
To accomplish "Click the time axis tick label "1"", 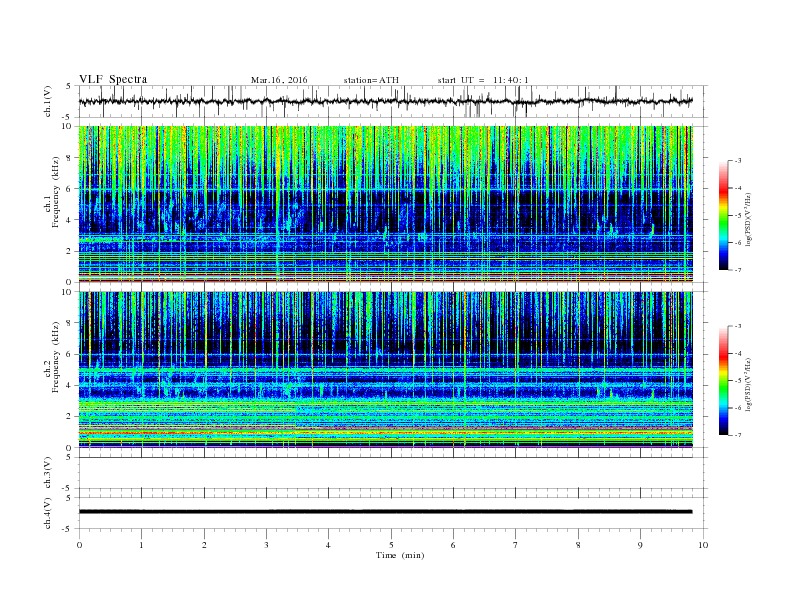I will (141, 545).
